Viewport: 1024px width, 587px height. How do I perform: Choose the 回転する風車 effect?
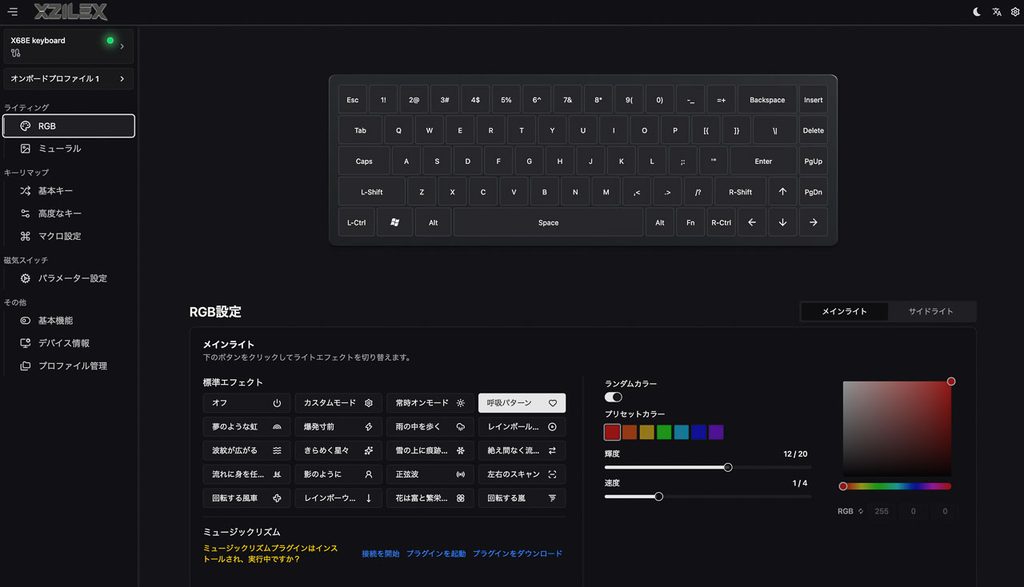[246, 498]
